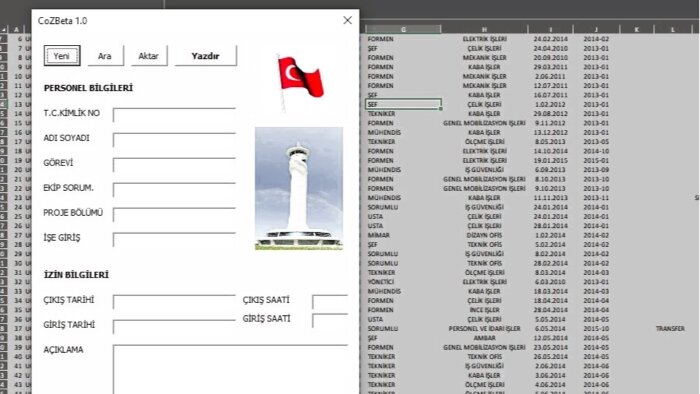Image resolution: width=700 pixels, height=394 pixels.
Task: Open search with the Ara button
Action: click(x=105, y=56)
